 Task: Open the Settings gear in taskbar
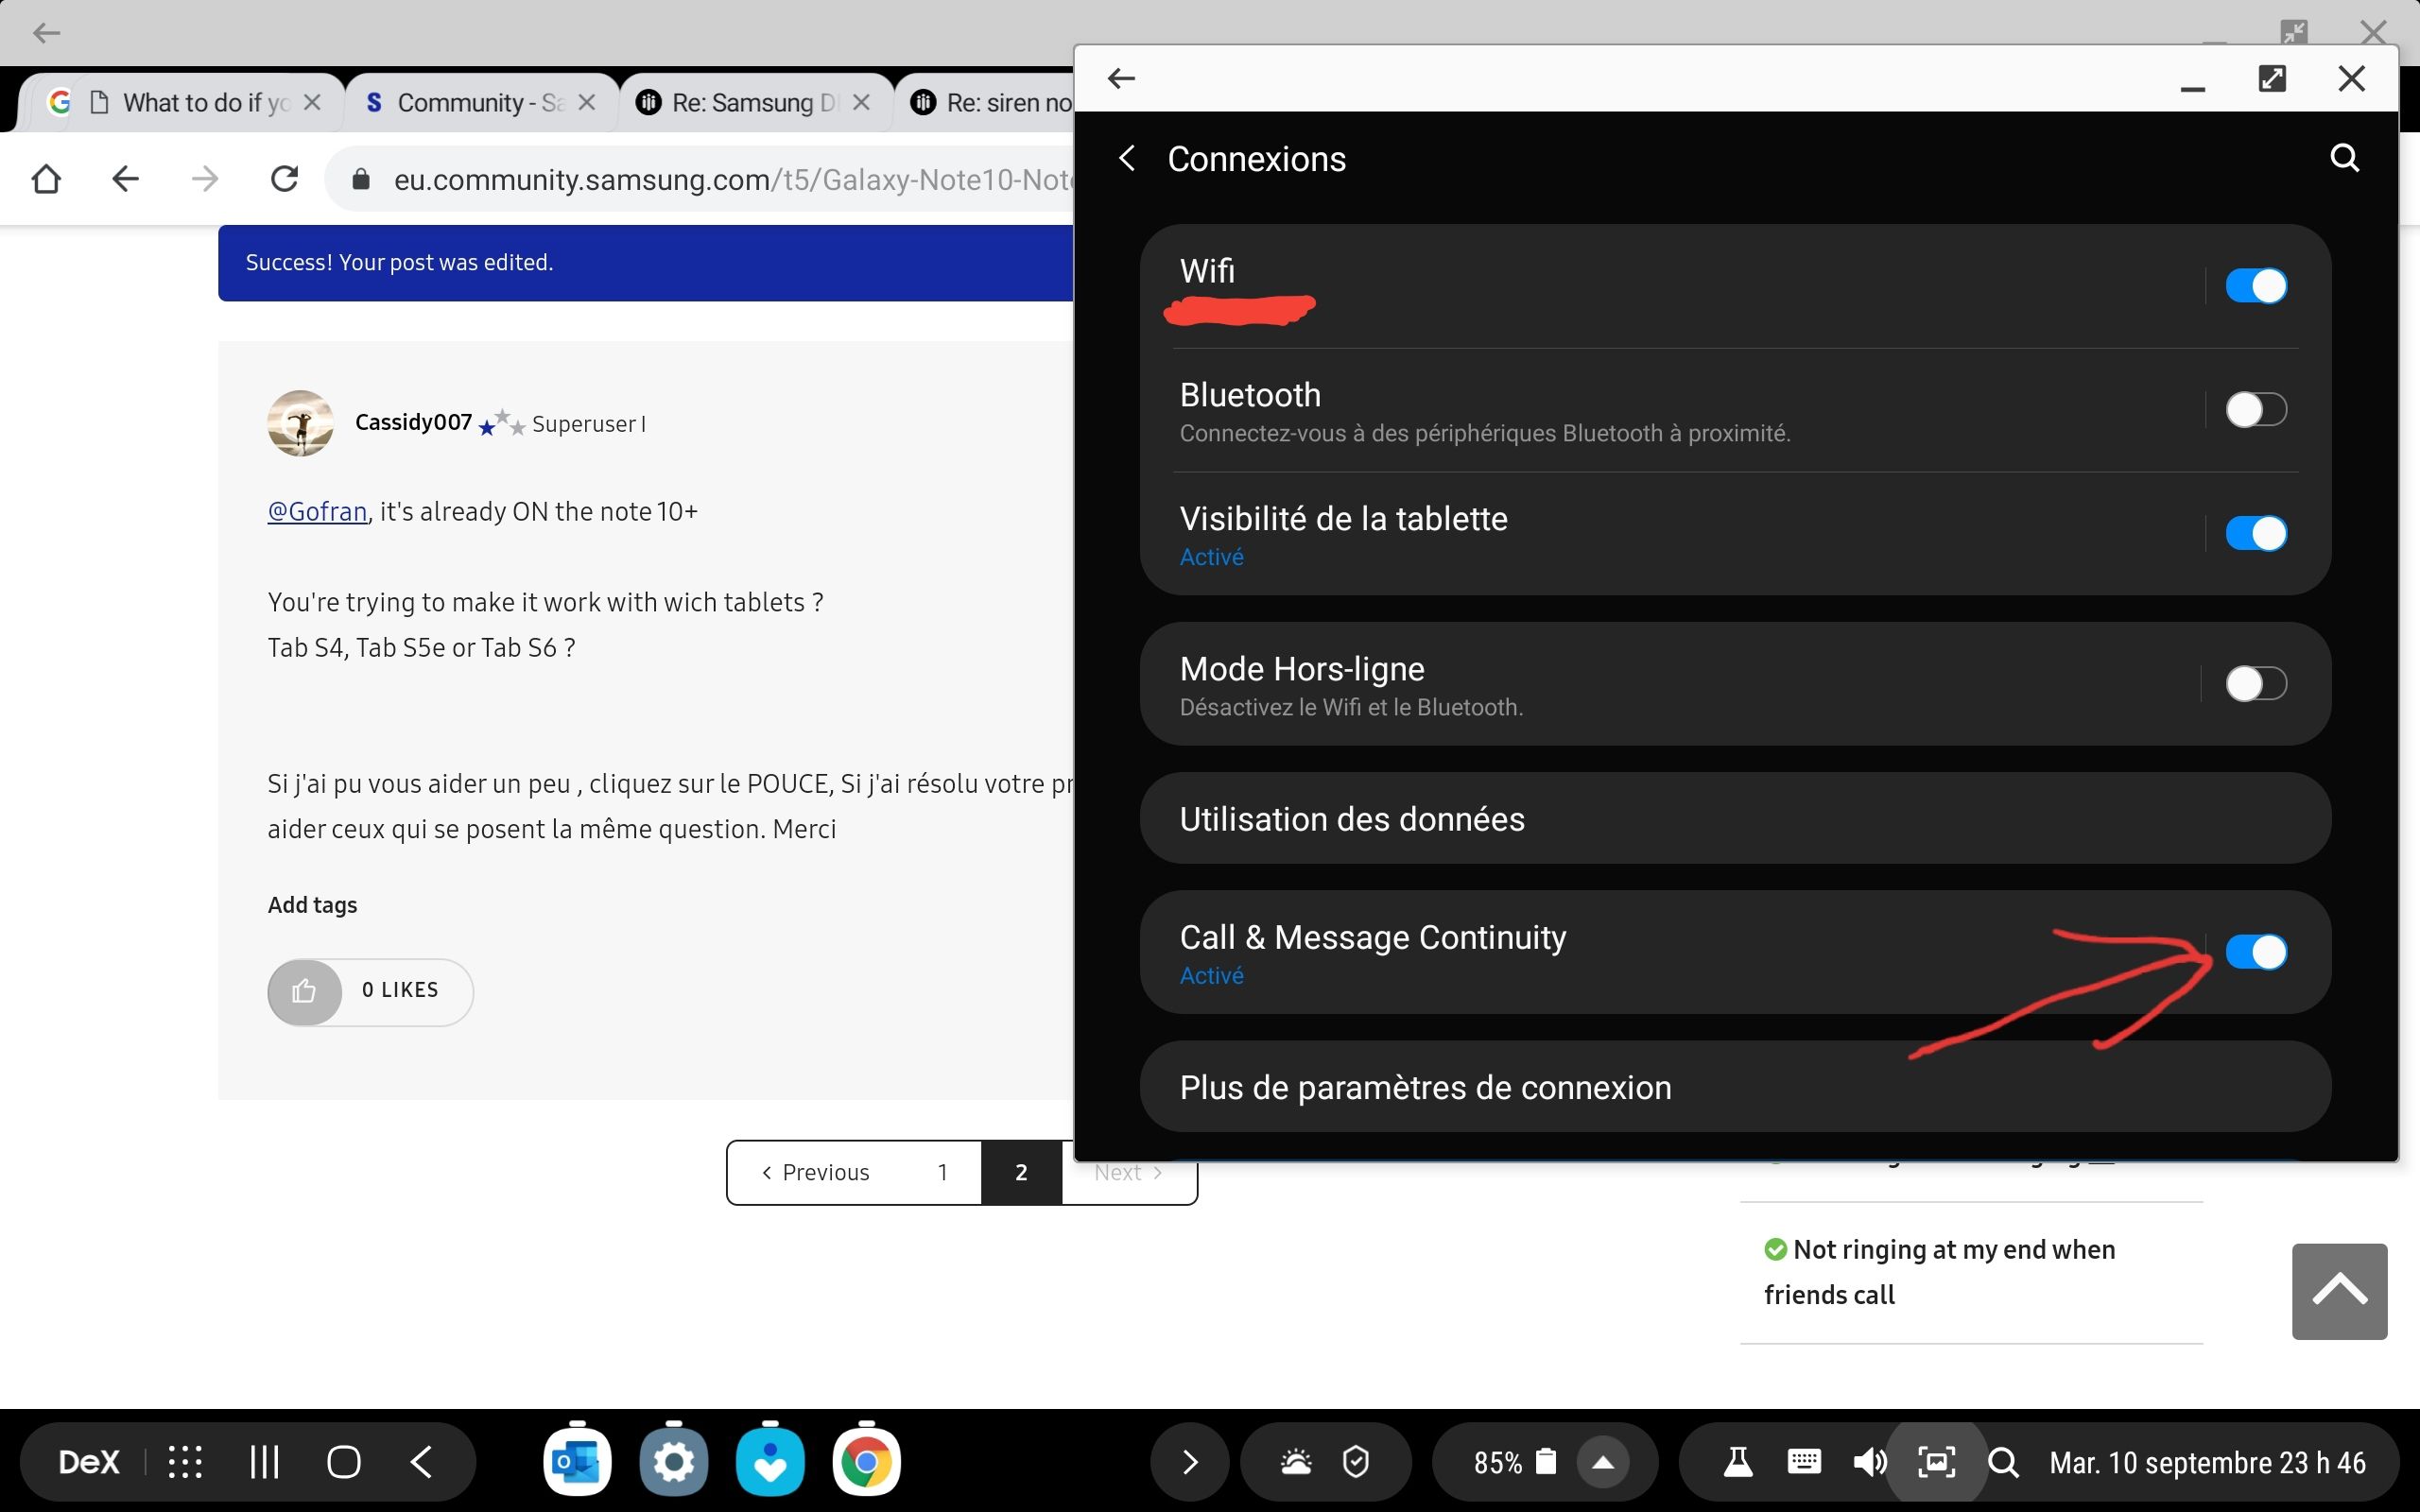(673, 1462)
